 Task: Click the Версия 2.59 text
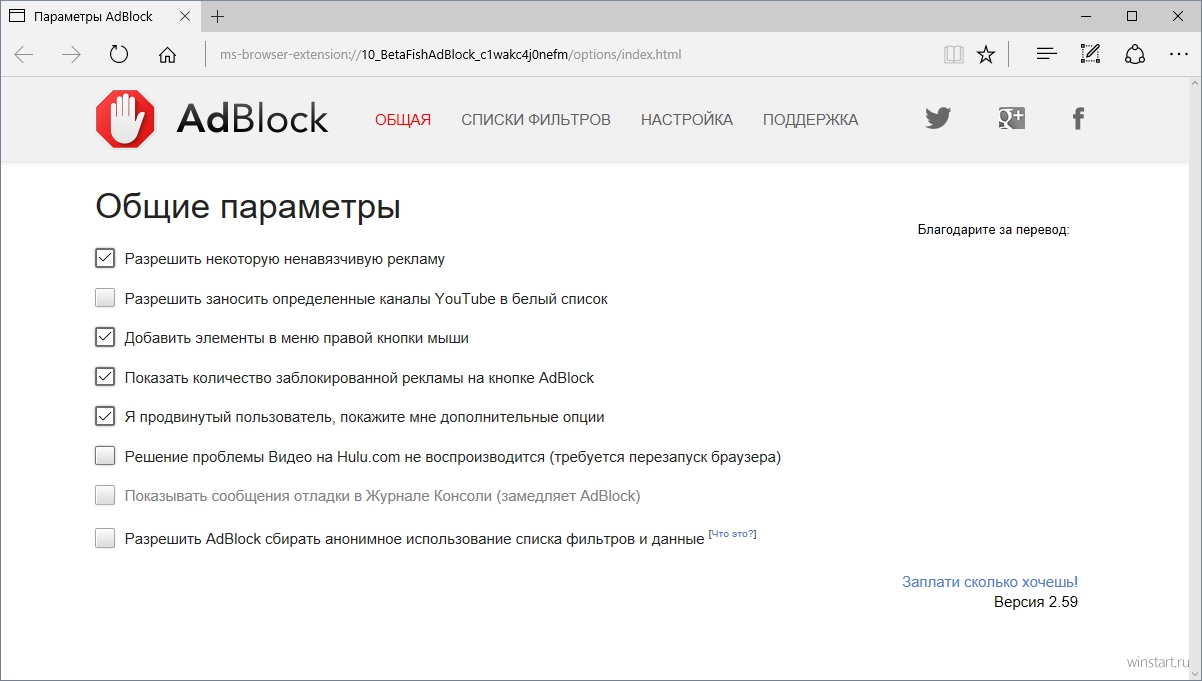(x=1036, y=602)
